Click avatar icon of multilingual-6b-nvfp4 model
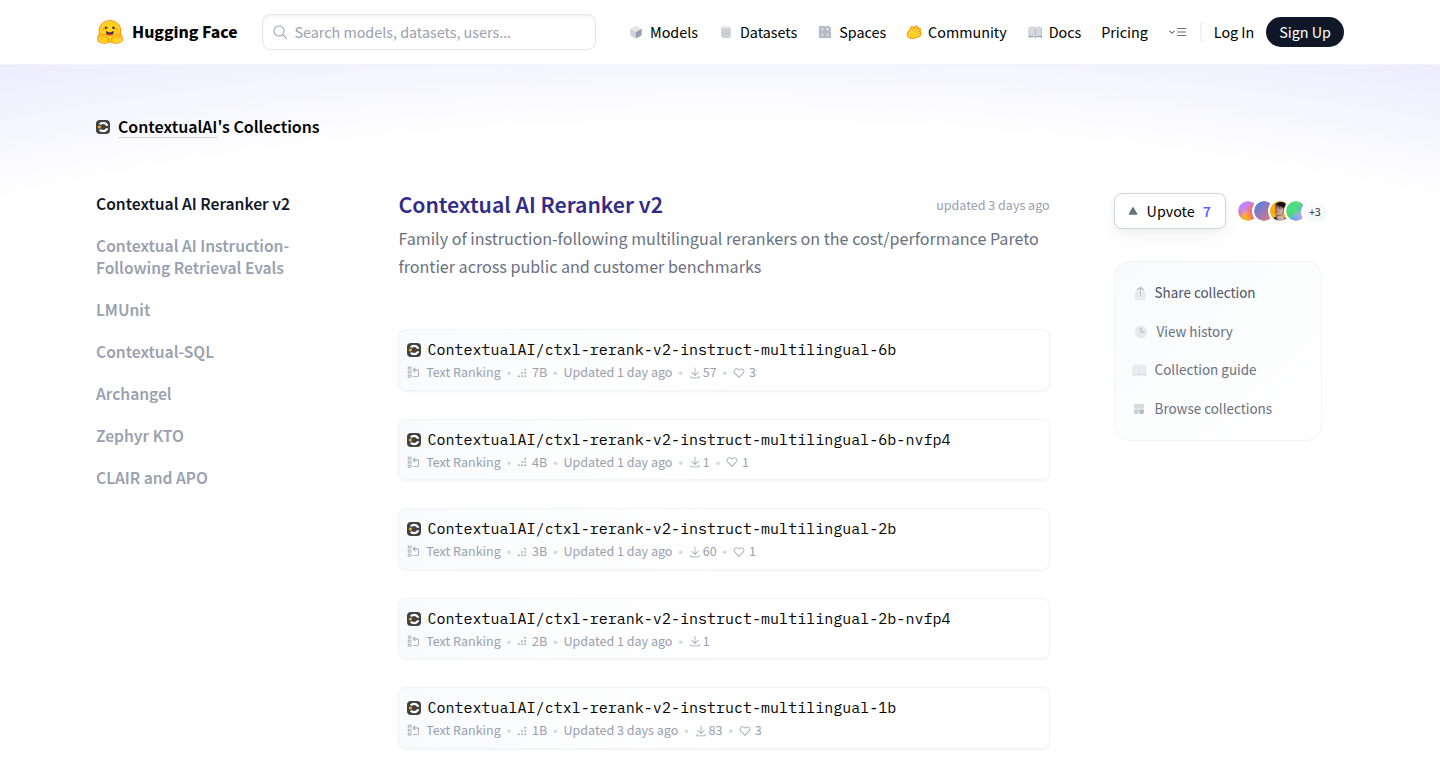 pos(414,440)
